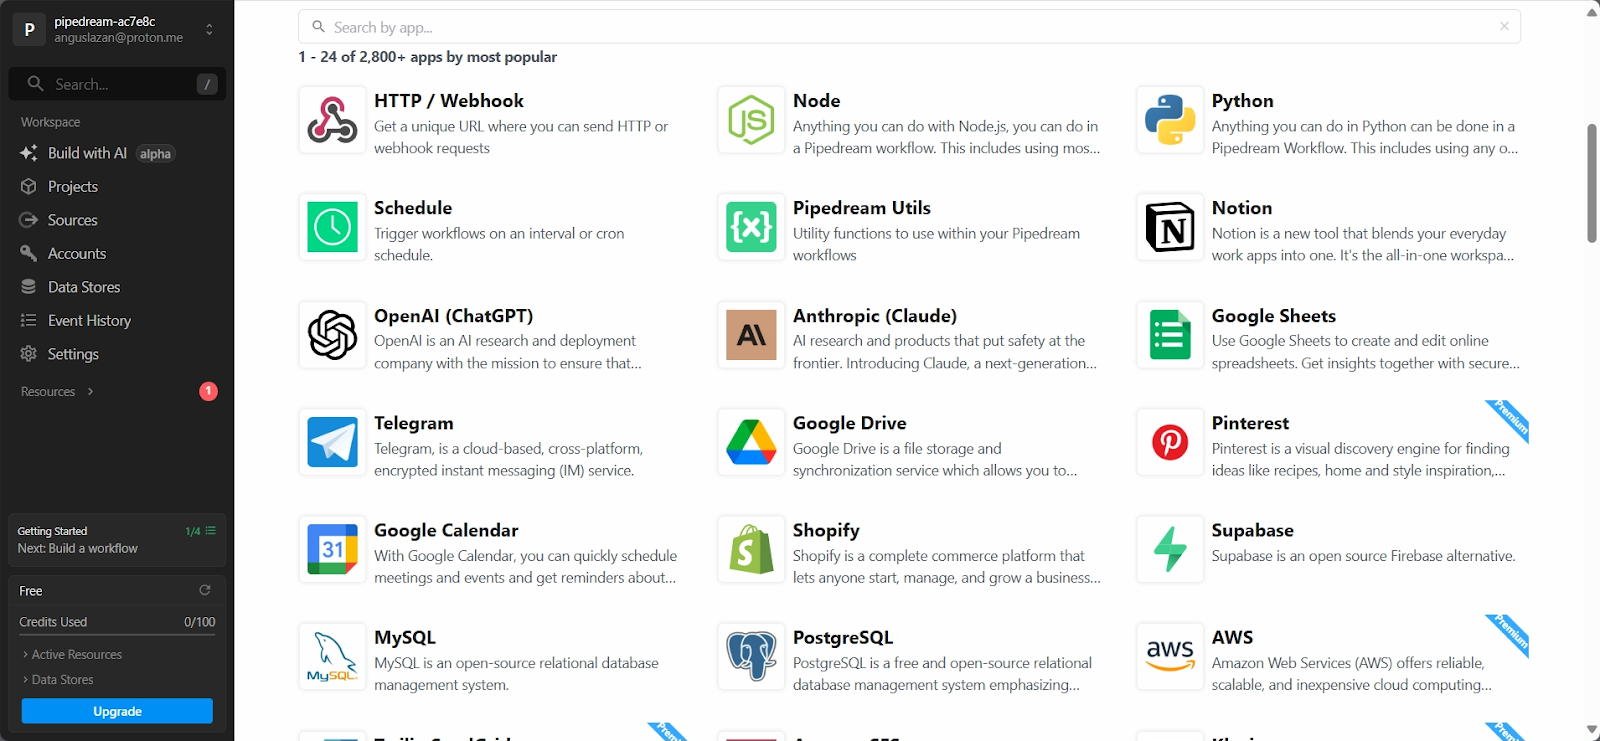Image resolution: width=1600 pixels, height=741 pixels.
Task: Open the Pipedream Utils icon
Action: pos(751,227)
